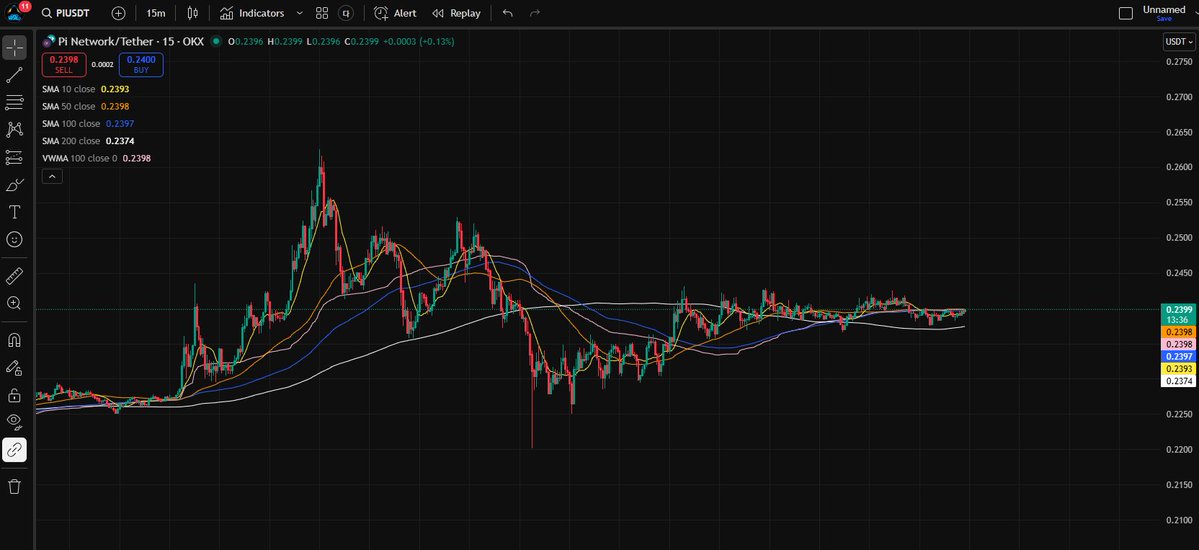Expand favorite indicators dropdown arrow

[299, 13]
